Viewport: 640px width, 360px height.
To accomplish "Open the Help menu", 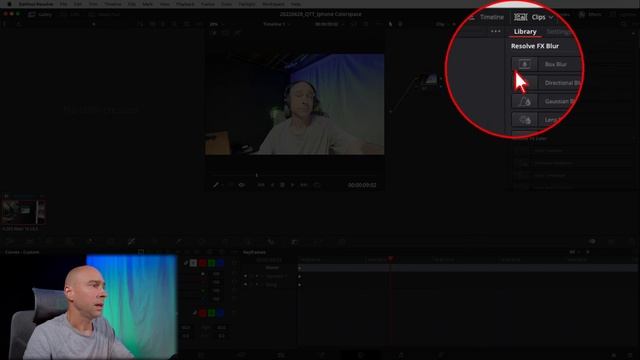I will pos(296,4).
